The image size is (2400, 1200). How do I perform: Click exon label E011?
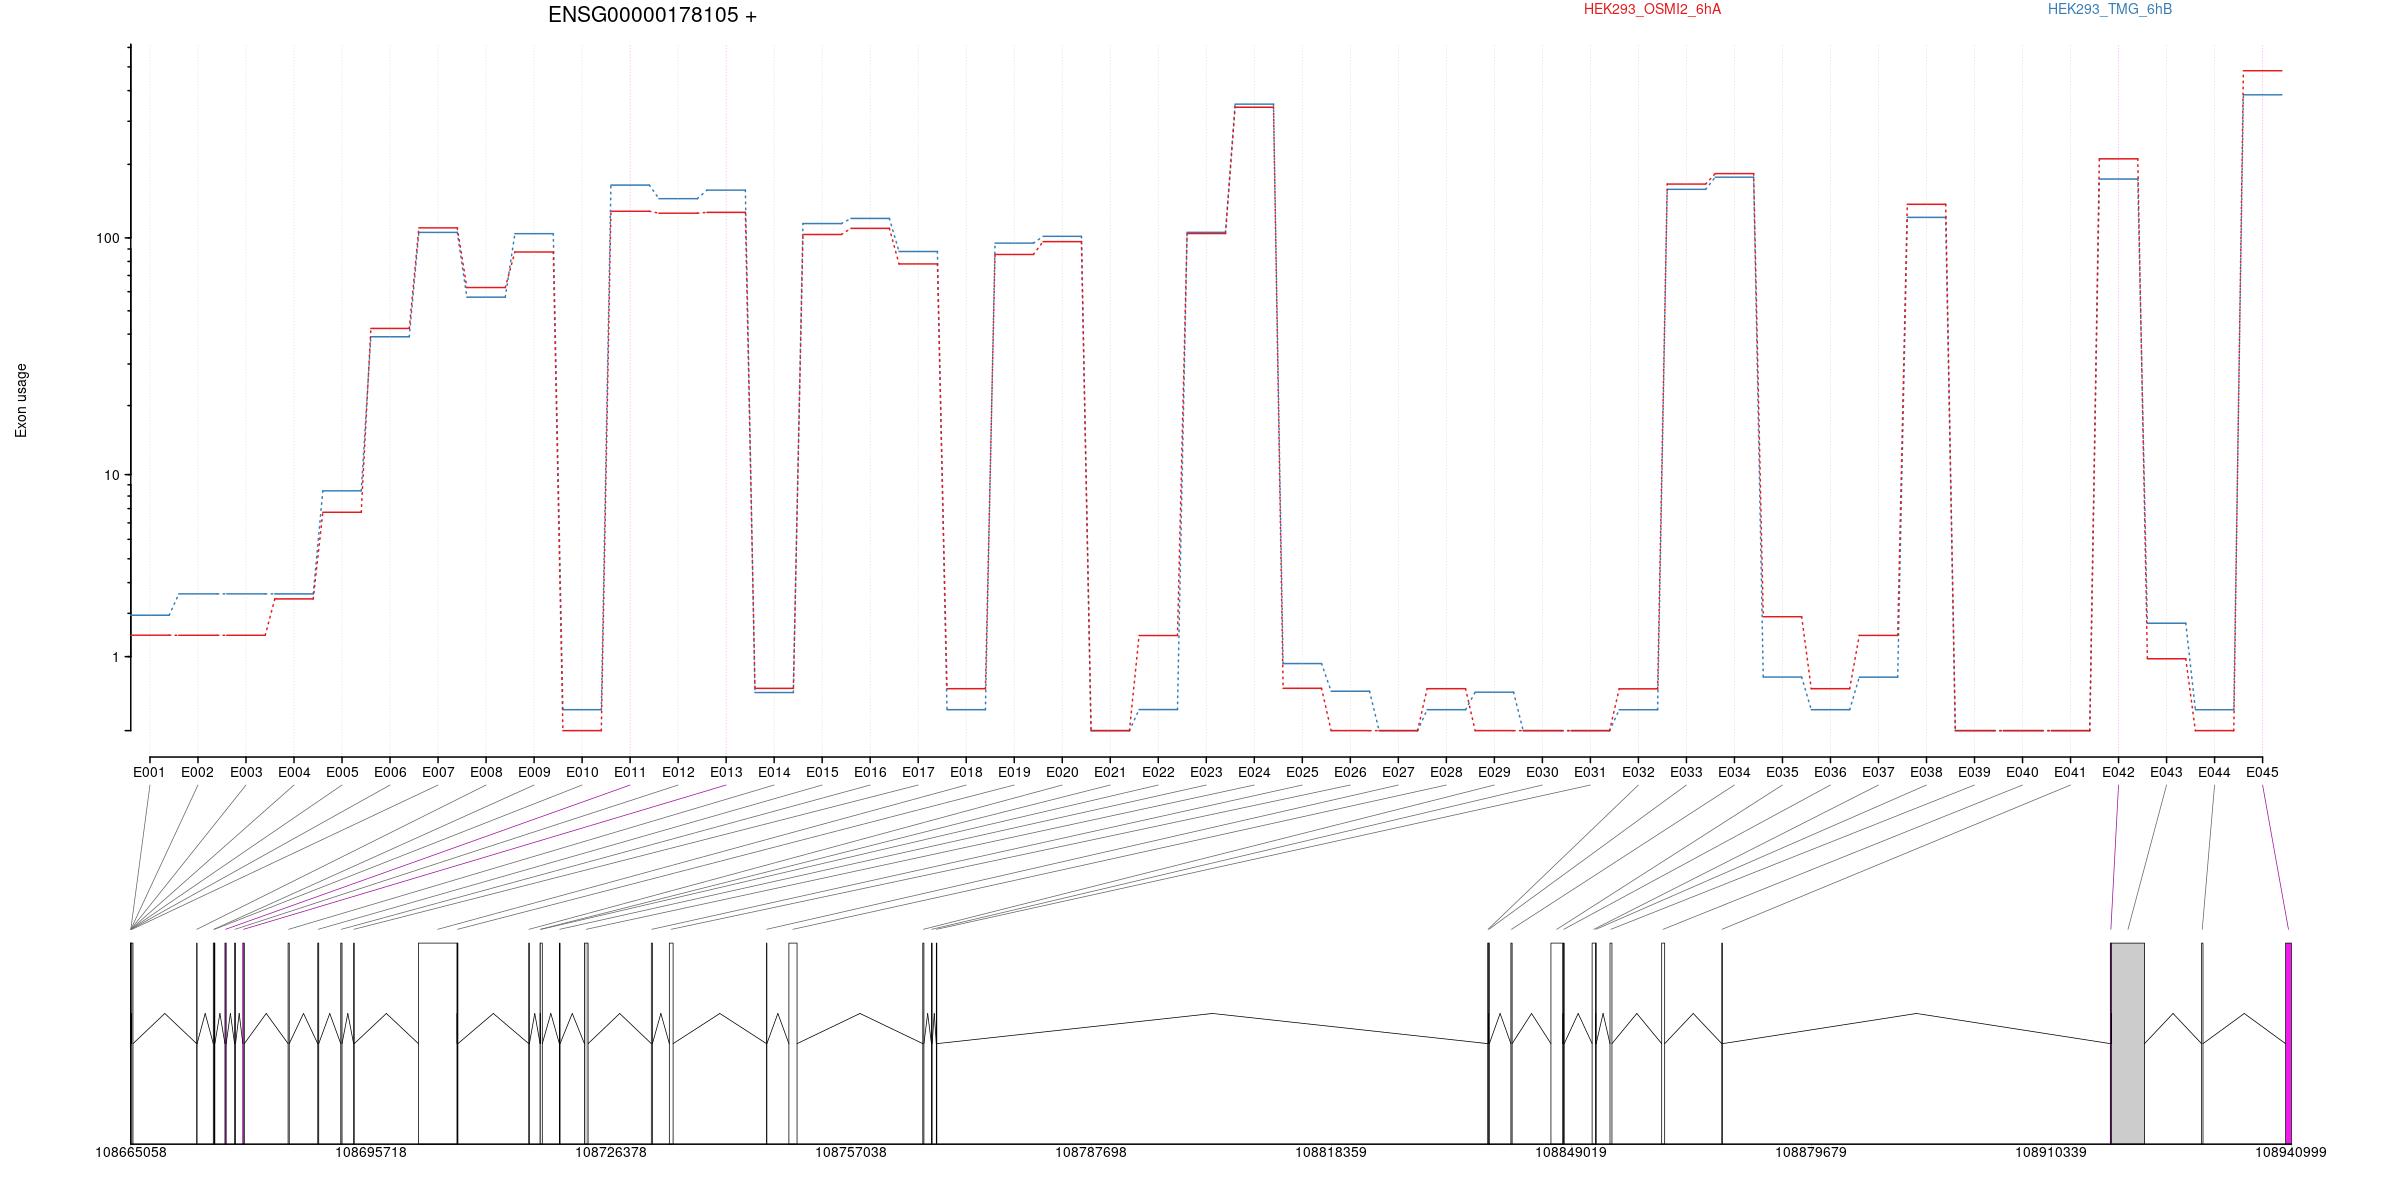tap(630, 772)
